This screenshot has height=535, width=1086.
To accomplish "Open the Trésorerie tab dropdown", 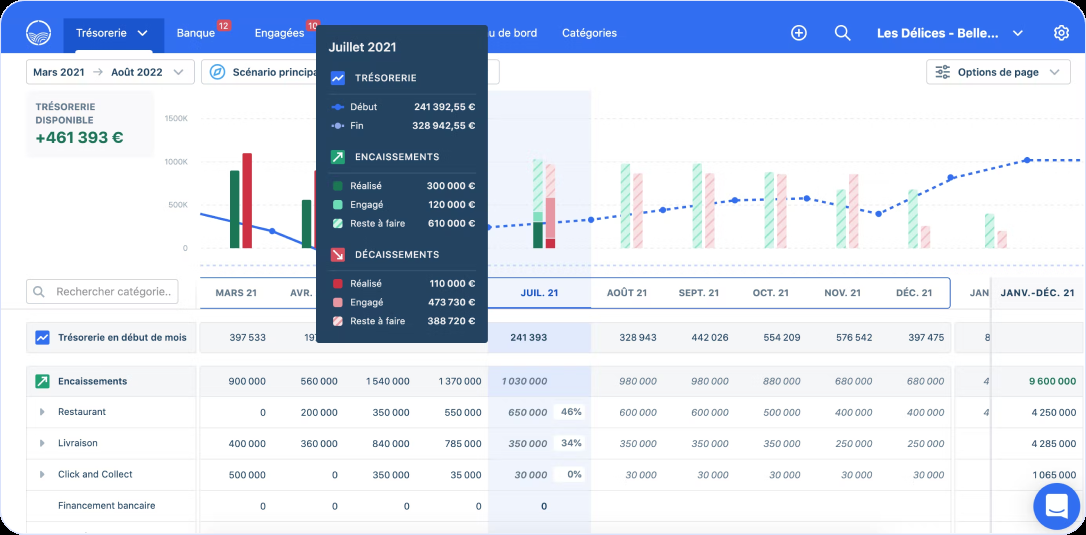I will click(113, 33).
